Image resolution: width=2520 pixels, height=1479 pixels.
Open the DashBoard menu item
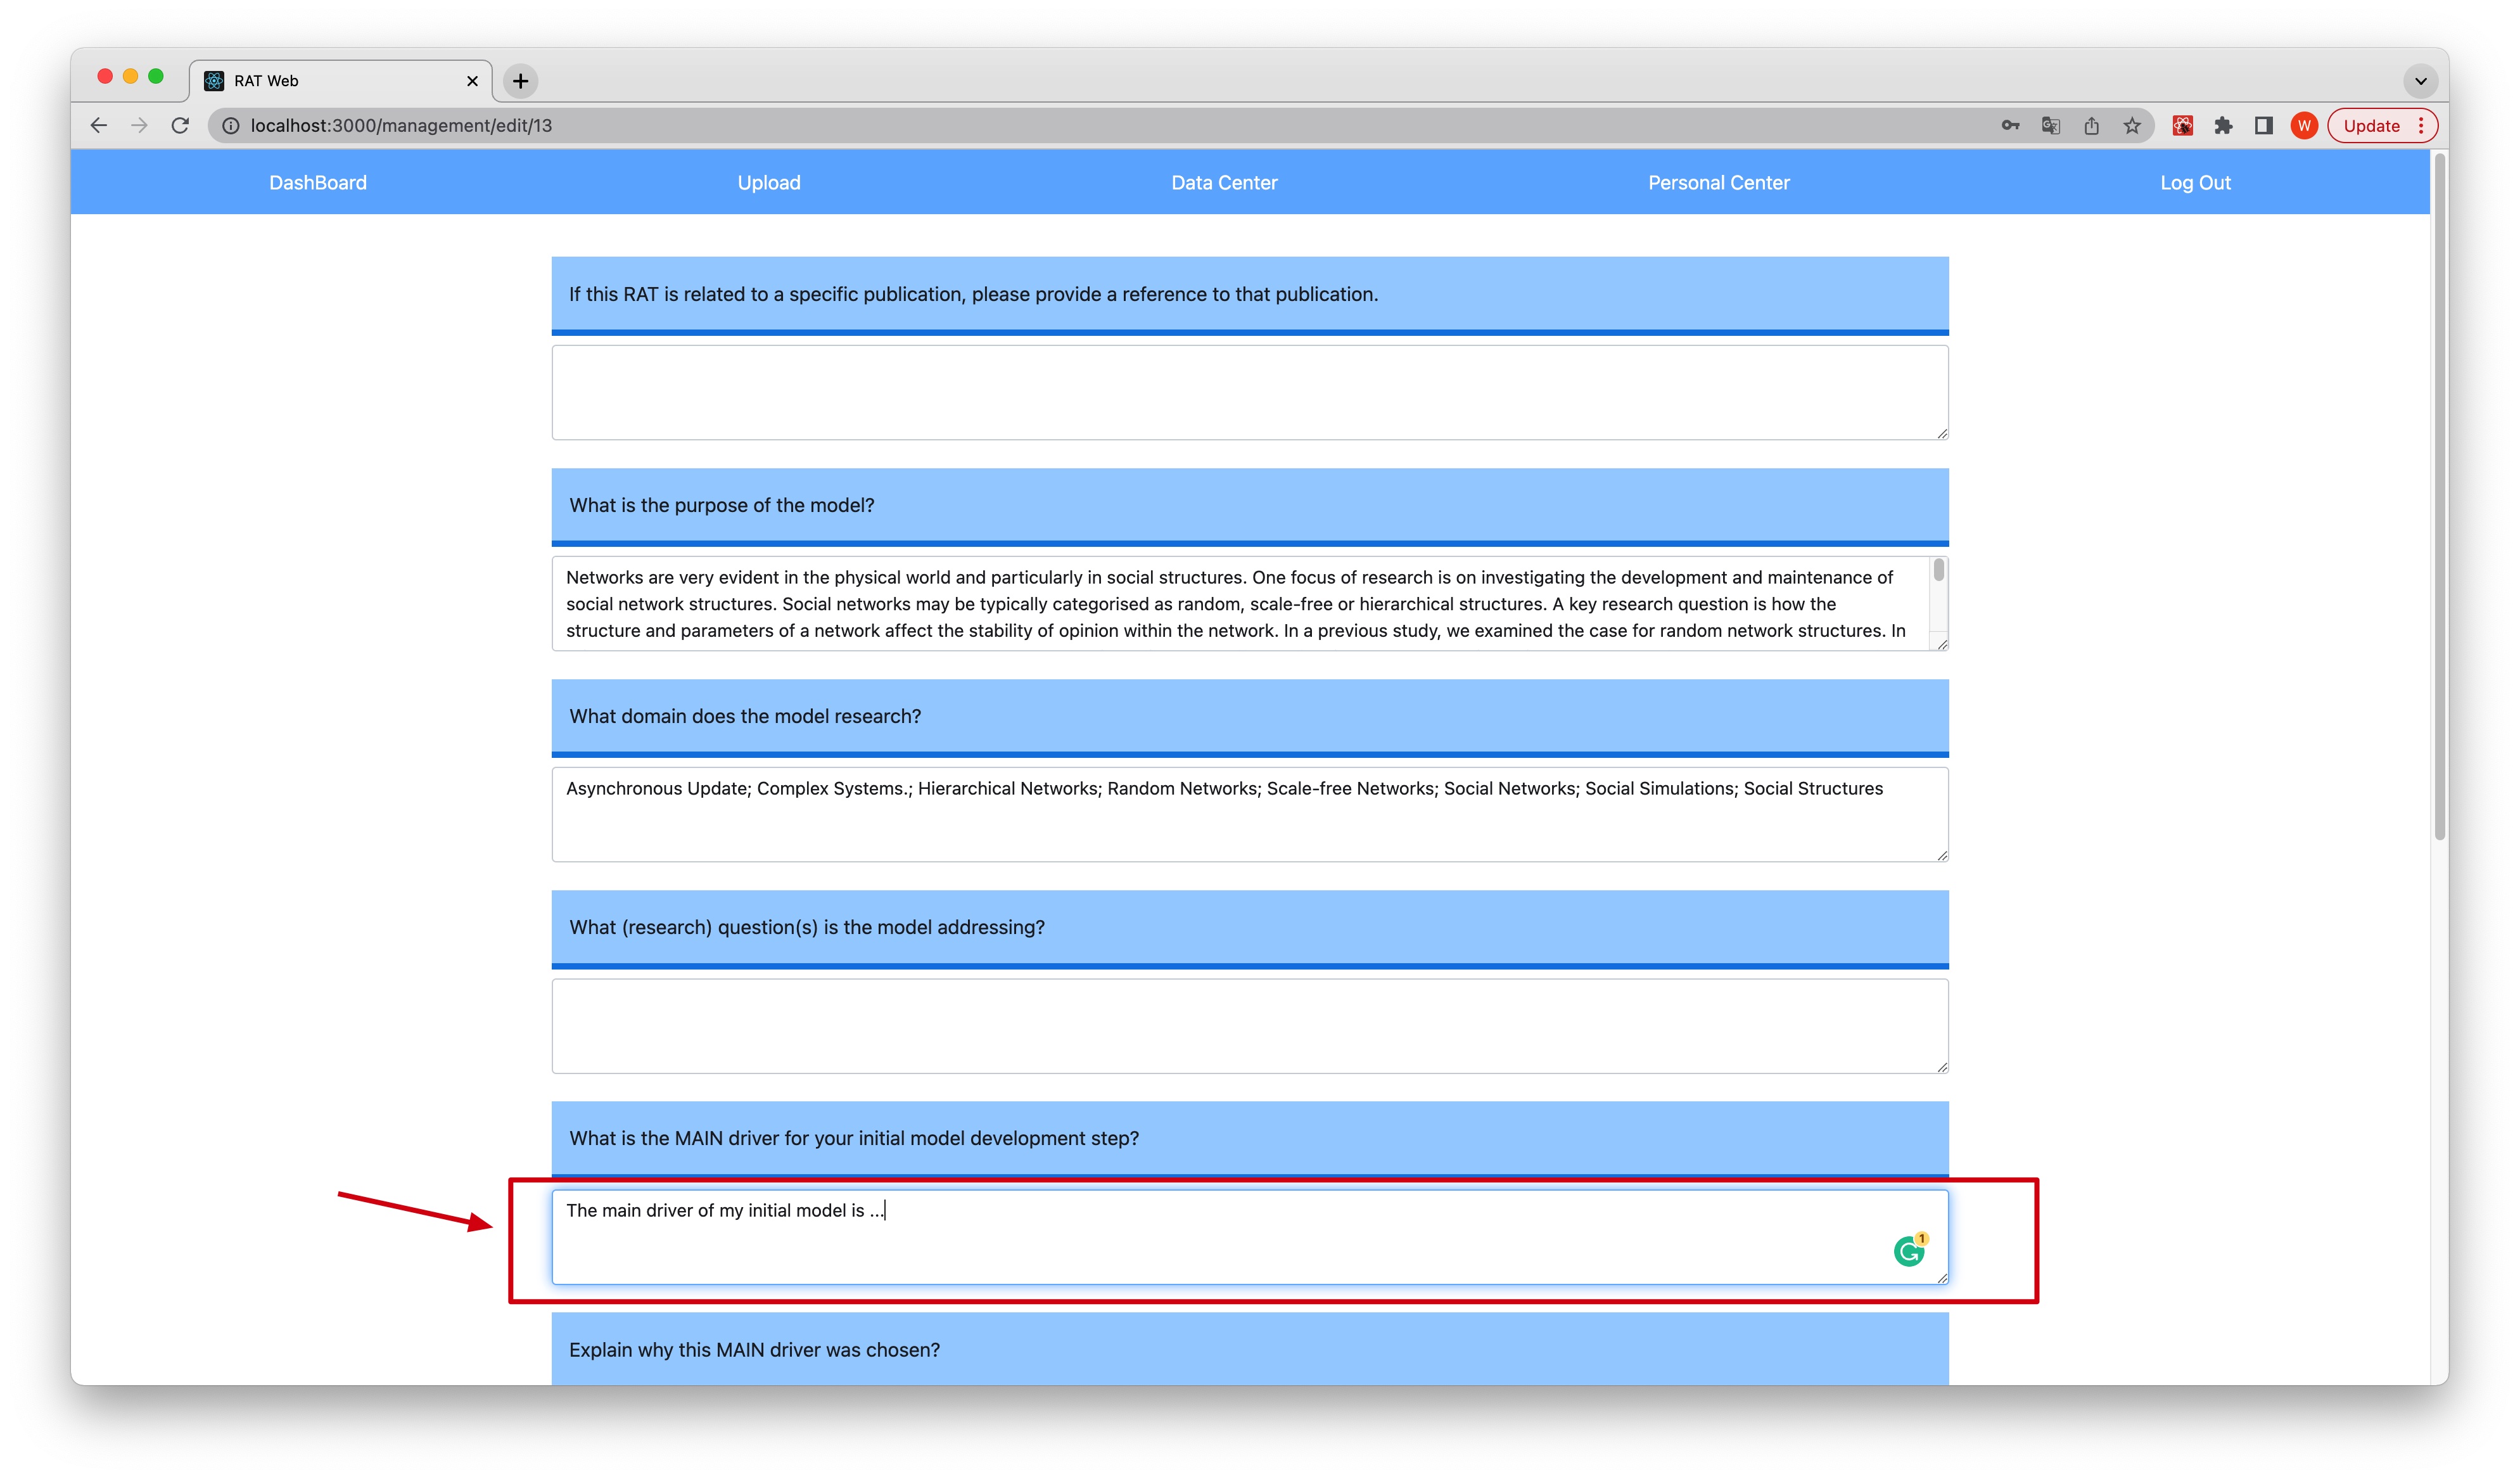(x=318, y=182)
